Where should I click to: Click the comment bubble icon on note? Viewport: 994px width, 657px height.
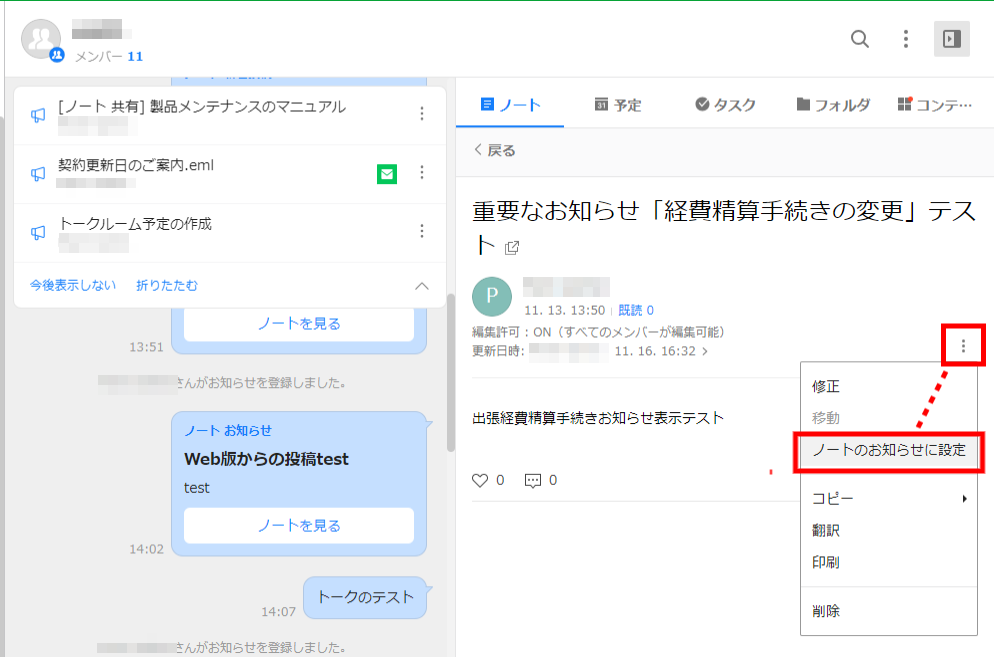(533, 480)
